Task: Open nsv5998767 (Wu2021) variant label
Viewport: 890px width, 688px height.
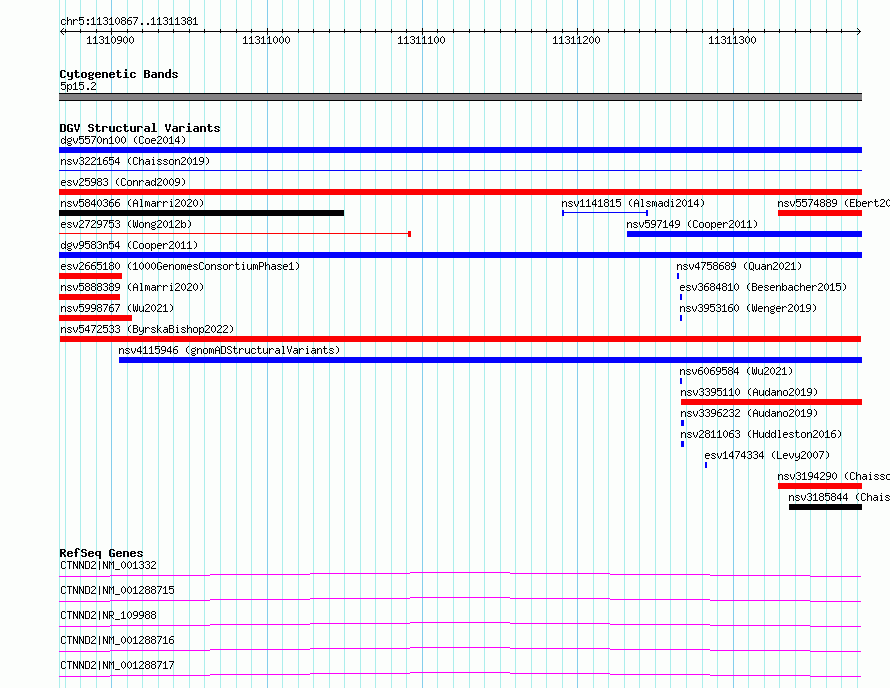Action: click(x=117, y=308)
